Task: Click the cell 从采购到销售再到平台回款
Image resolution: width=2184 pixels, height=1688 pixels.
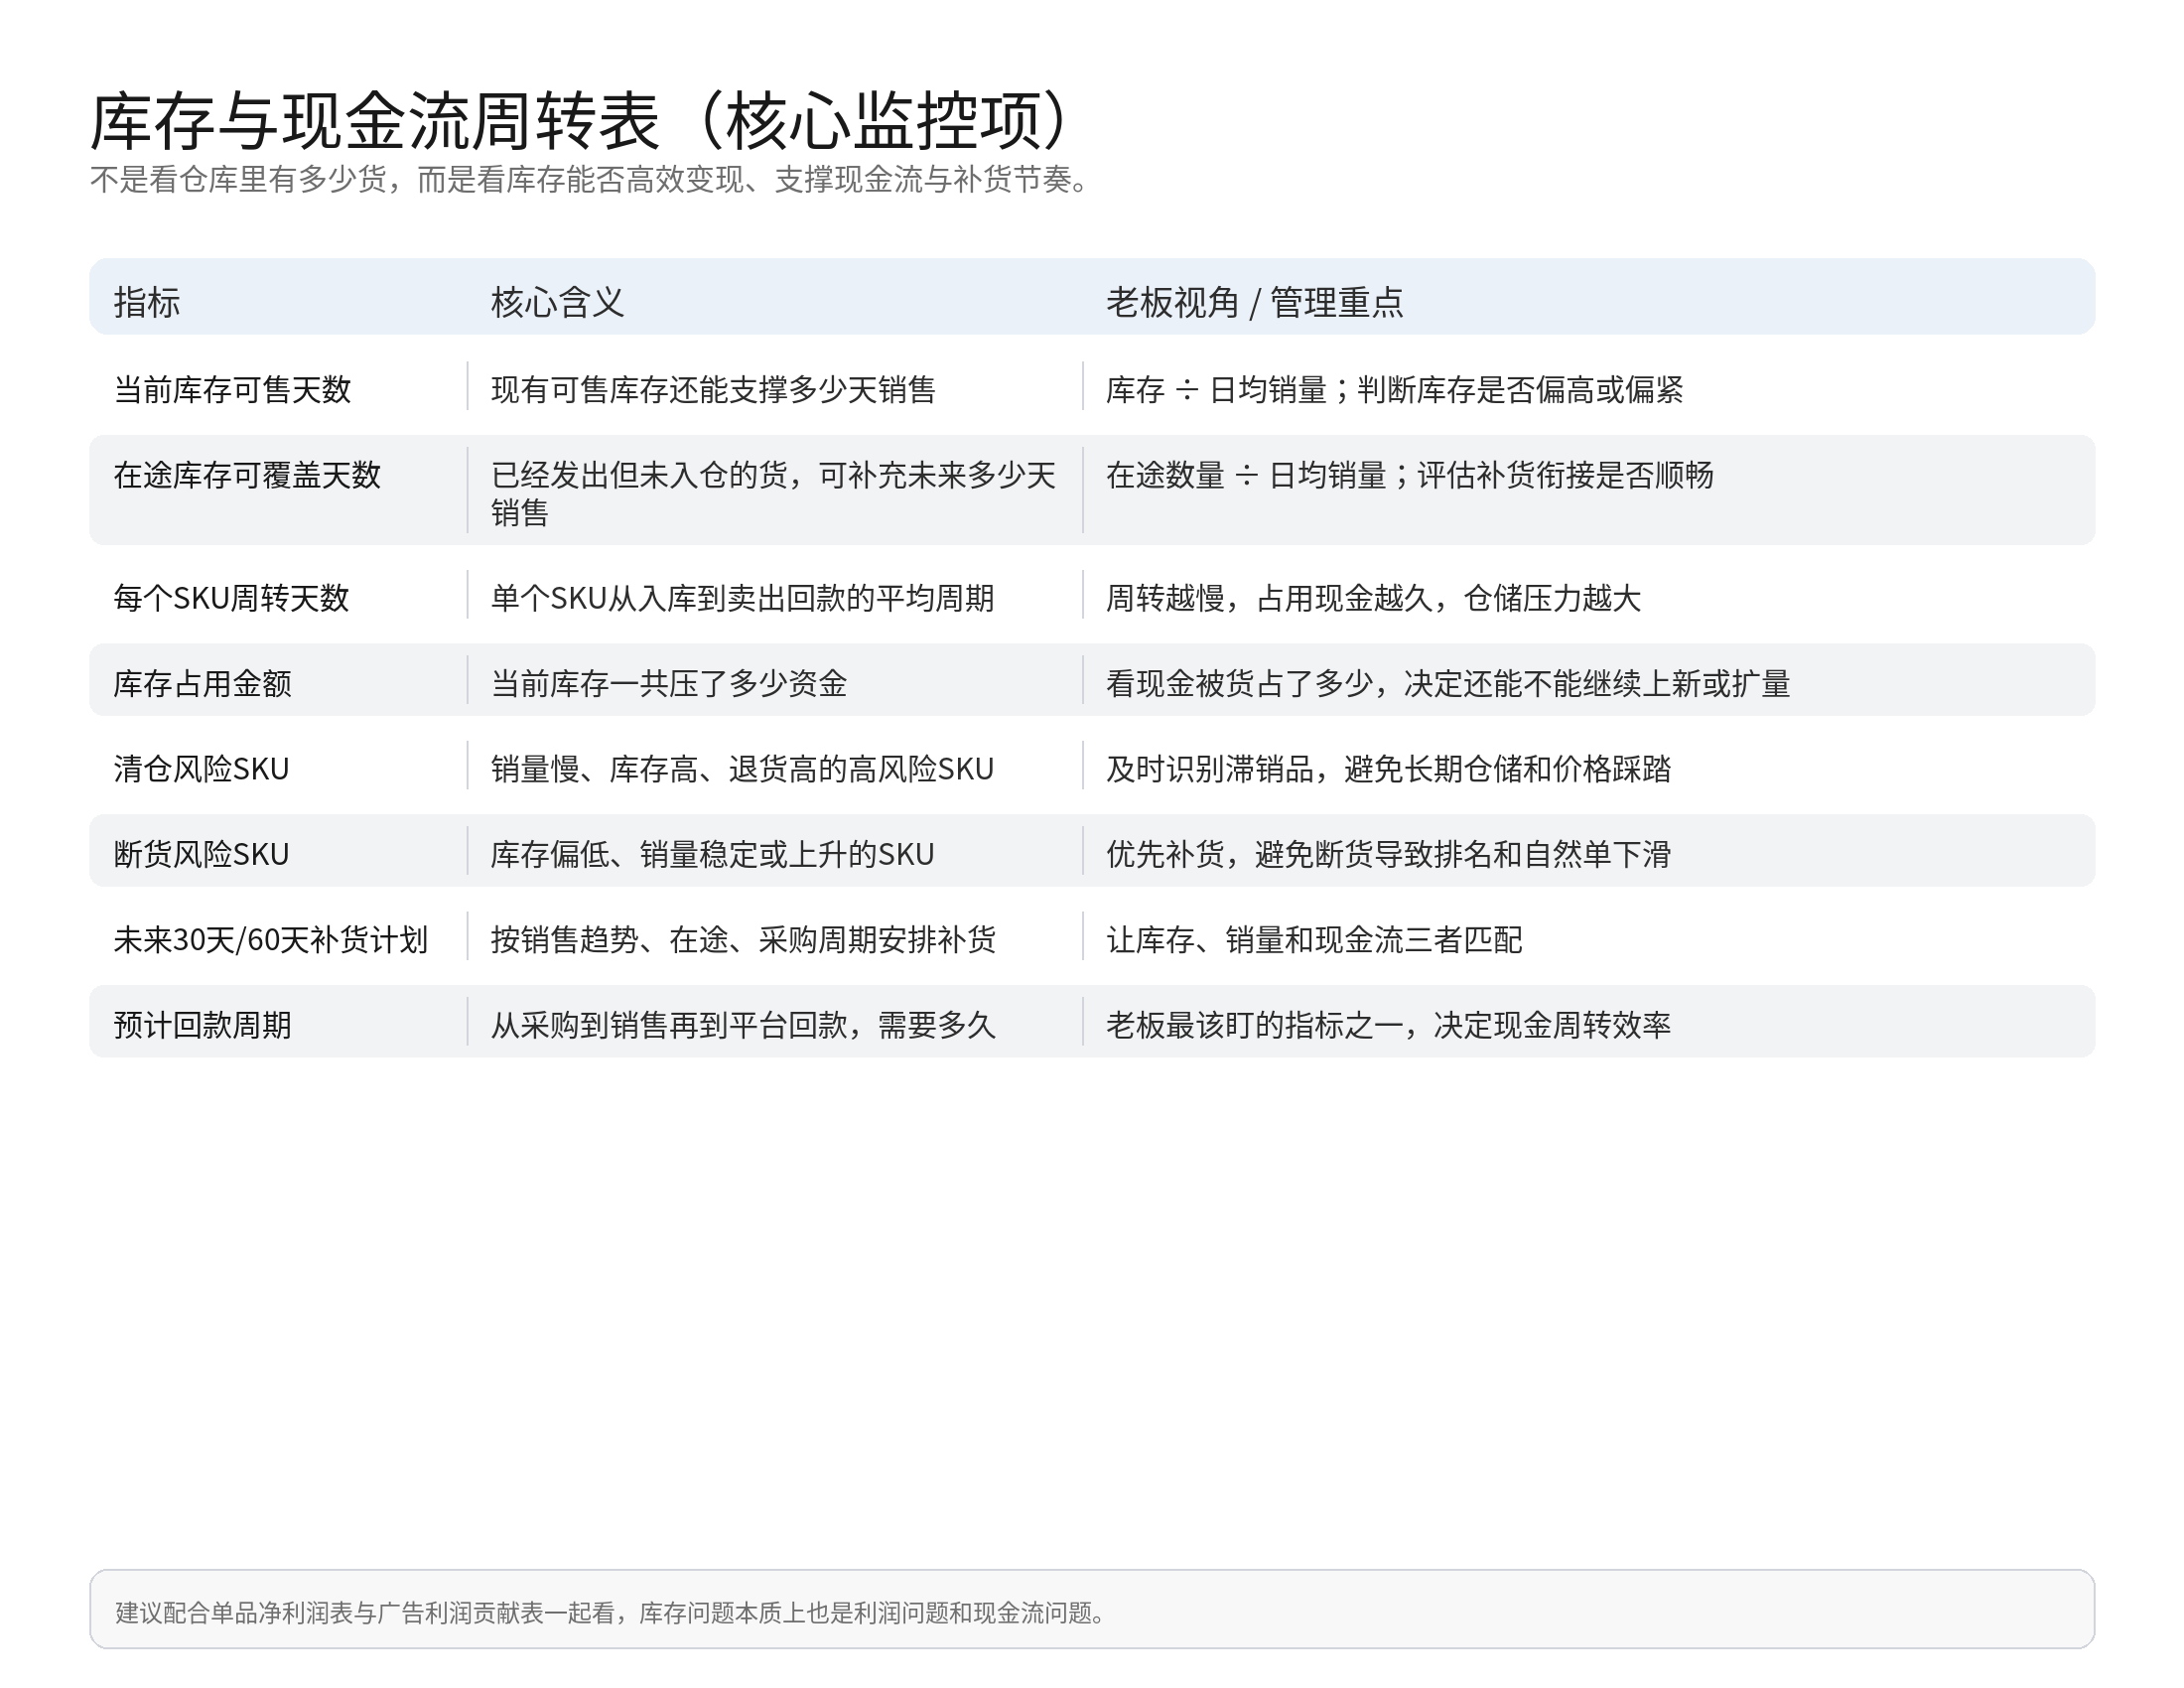Action: (742, 1025)
